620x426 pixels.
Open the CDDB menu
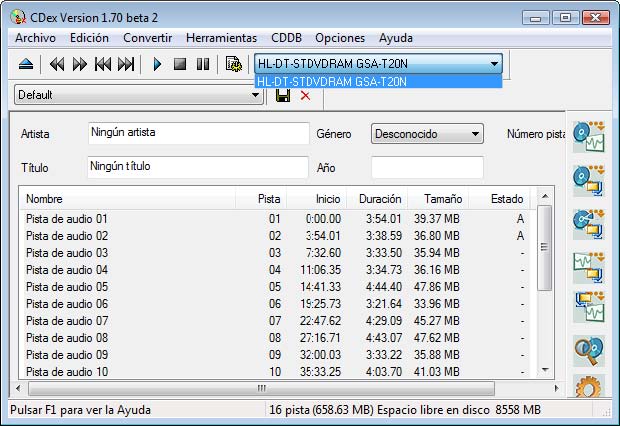286,38
